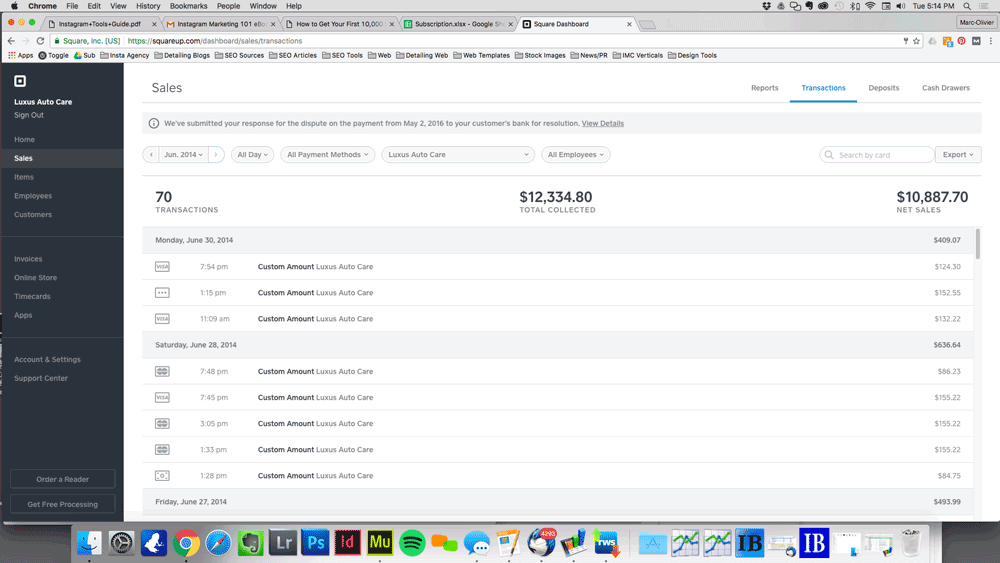Click the Search by card input field
This screenshot has width=1000, height=563.
point(877,154)
